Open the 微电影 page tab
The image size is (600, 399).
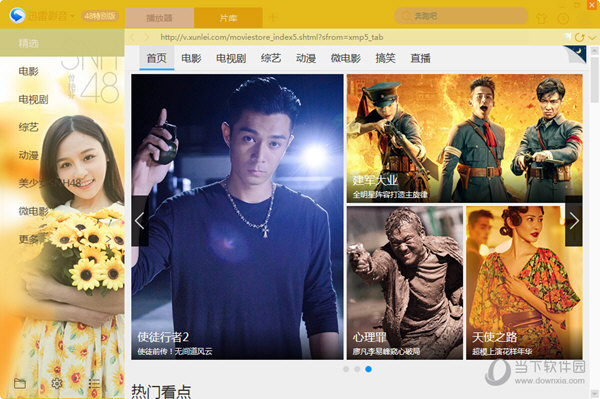pyautogui.click(x=346, y=58)
